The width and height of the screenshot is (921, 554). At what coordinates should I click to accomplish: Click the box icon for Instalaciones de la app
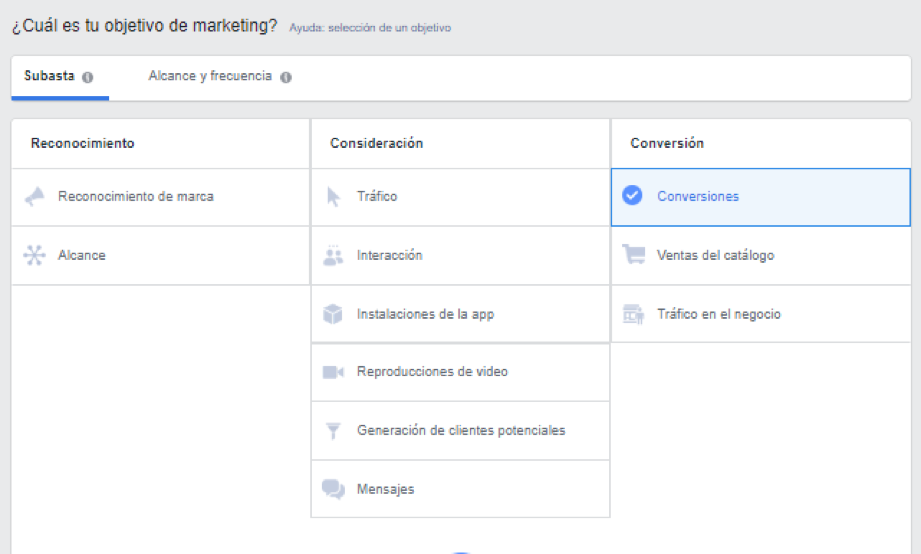[x=332, y=314]
